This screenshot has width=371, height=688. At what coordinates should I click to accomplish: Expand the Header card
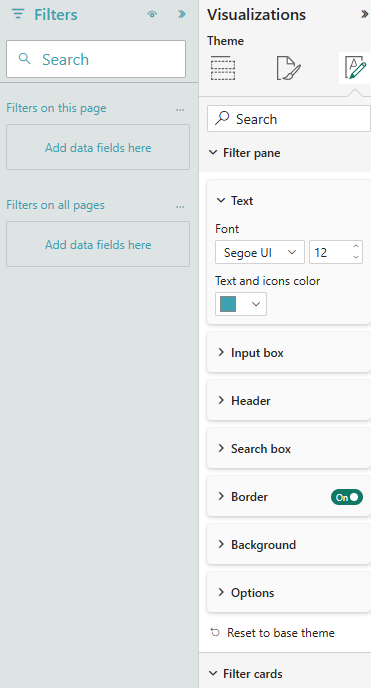coord(289,400)
